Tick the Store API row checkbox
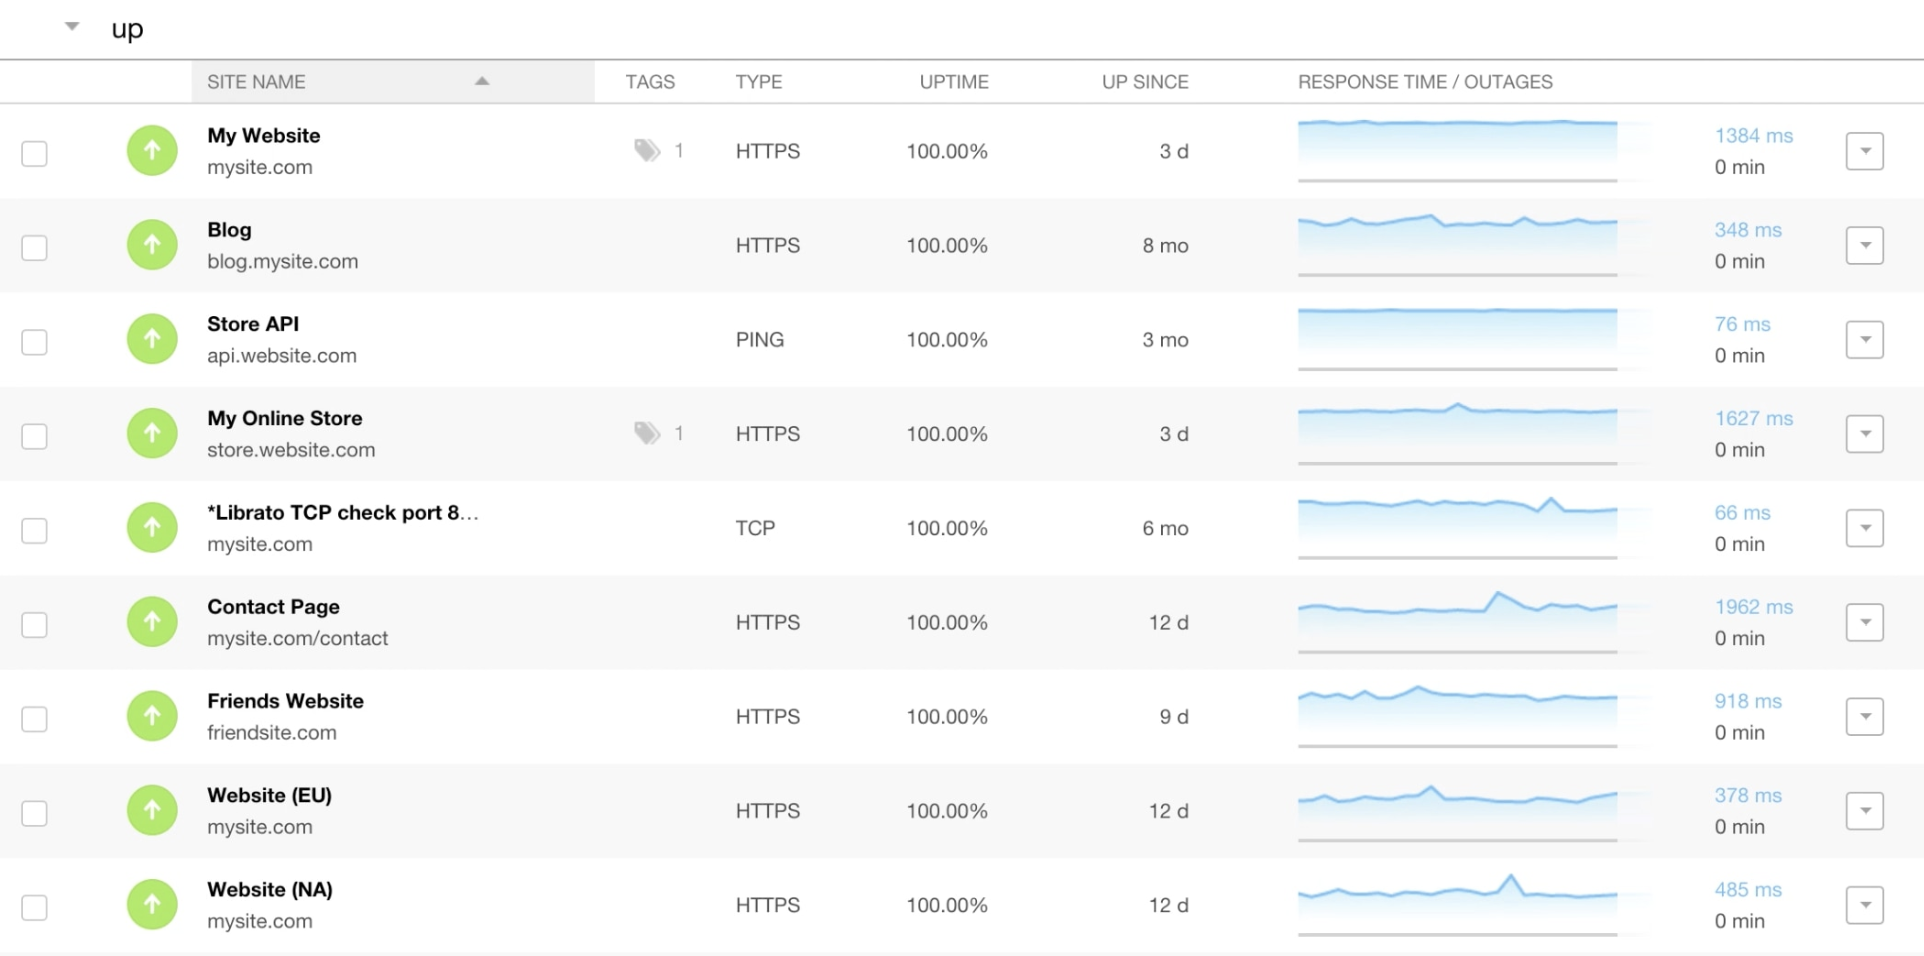 34,341
